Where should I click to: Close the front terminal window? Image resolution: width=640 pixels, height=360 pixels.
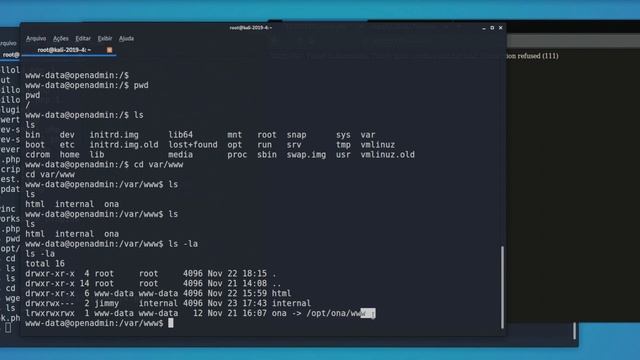(501, 28)
